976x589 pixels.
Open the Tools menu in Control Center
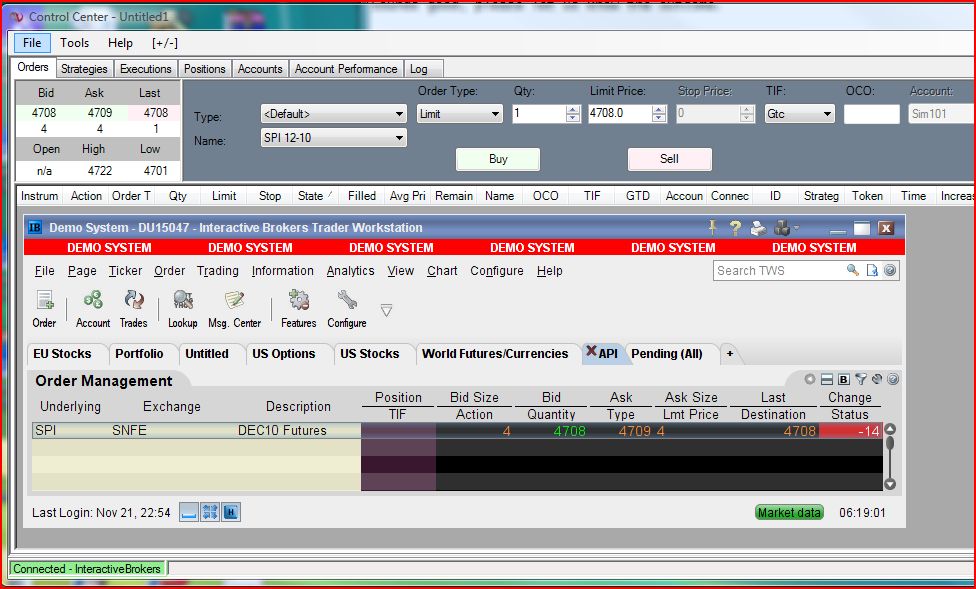75,43
